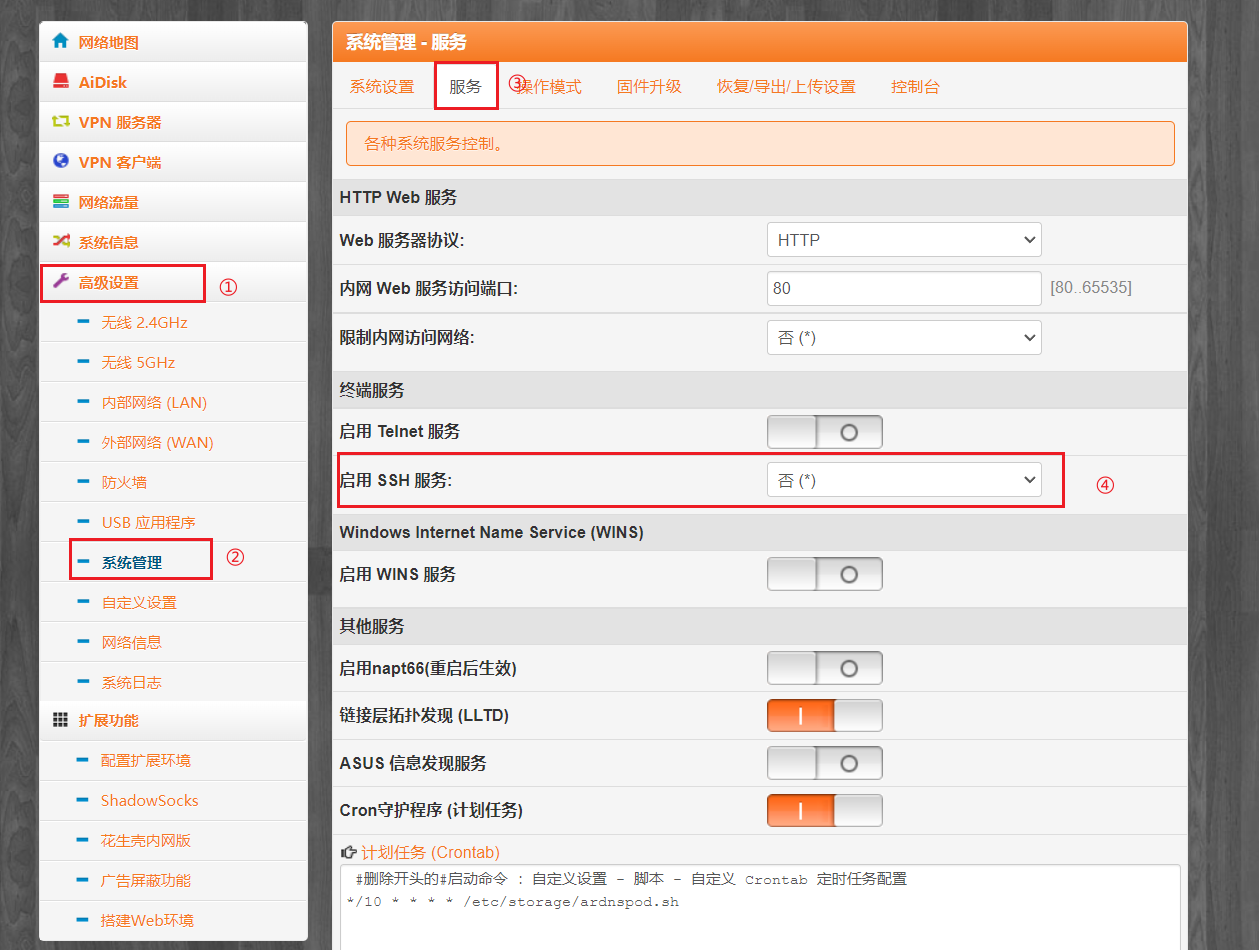
Task: Switch to the 固件升级 tab
Action: [x=648, y=86]
